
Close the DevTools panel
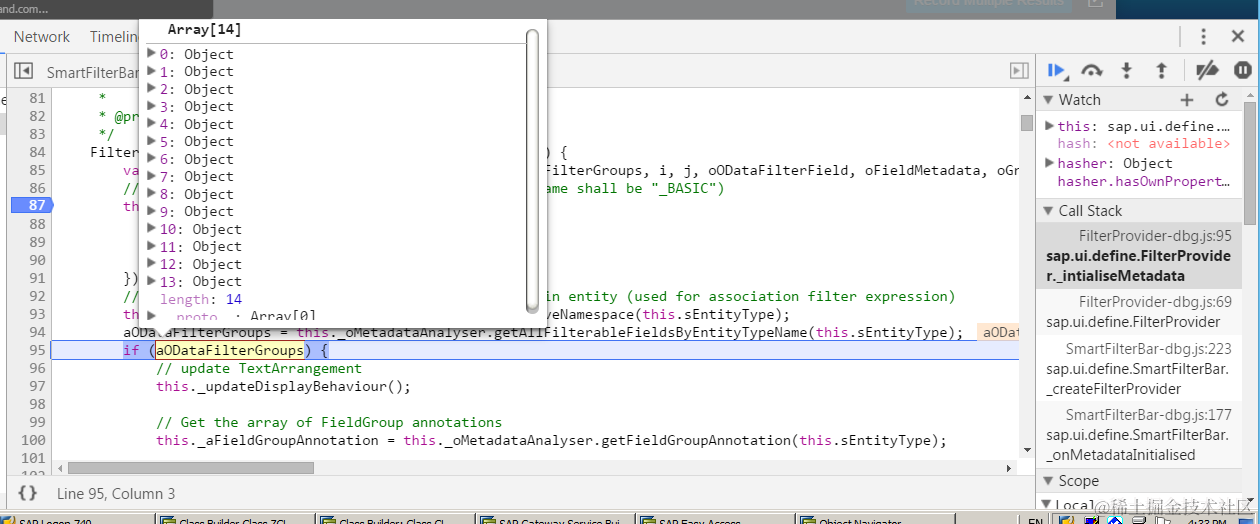[1239, 37]
